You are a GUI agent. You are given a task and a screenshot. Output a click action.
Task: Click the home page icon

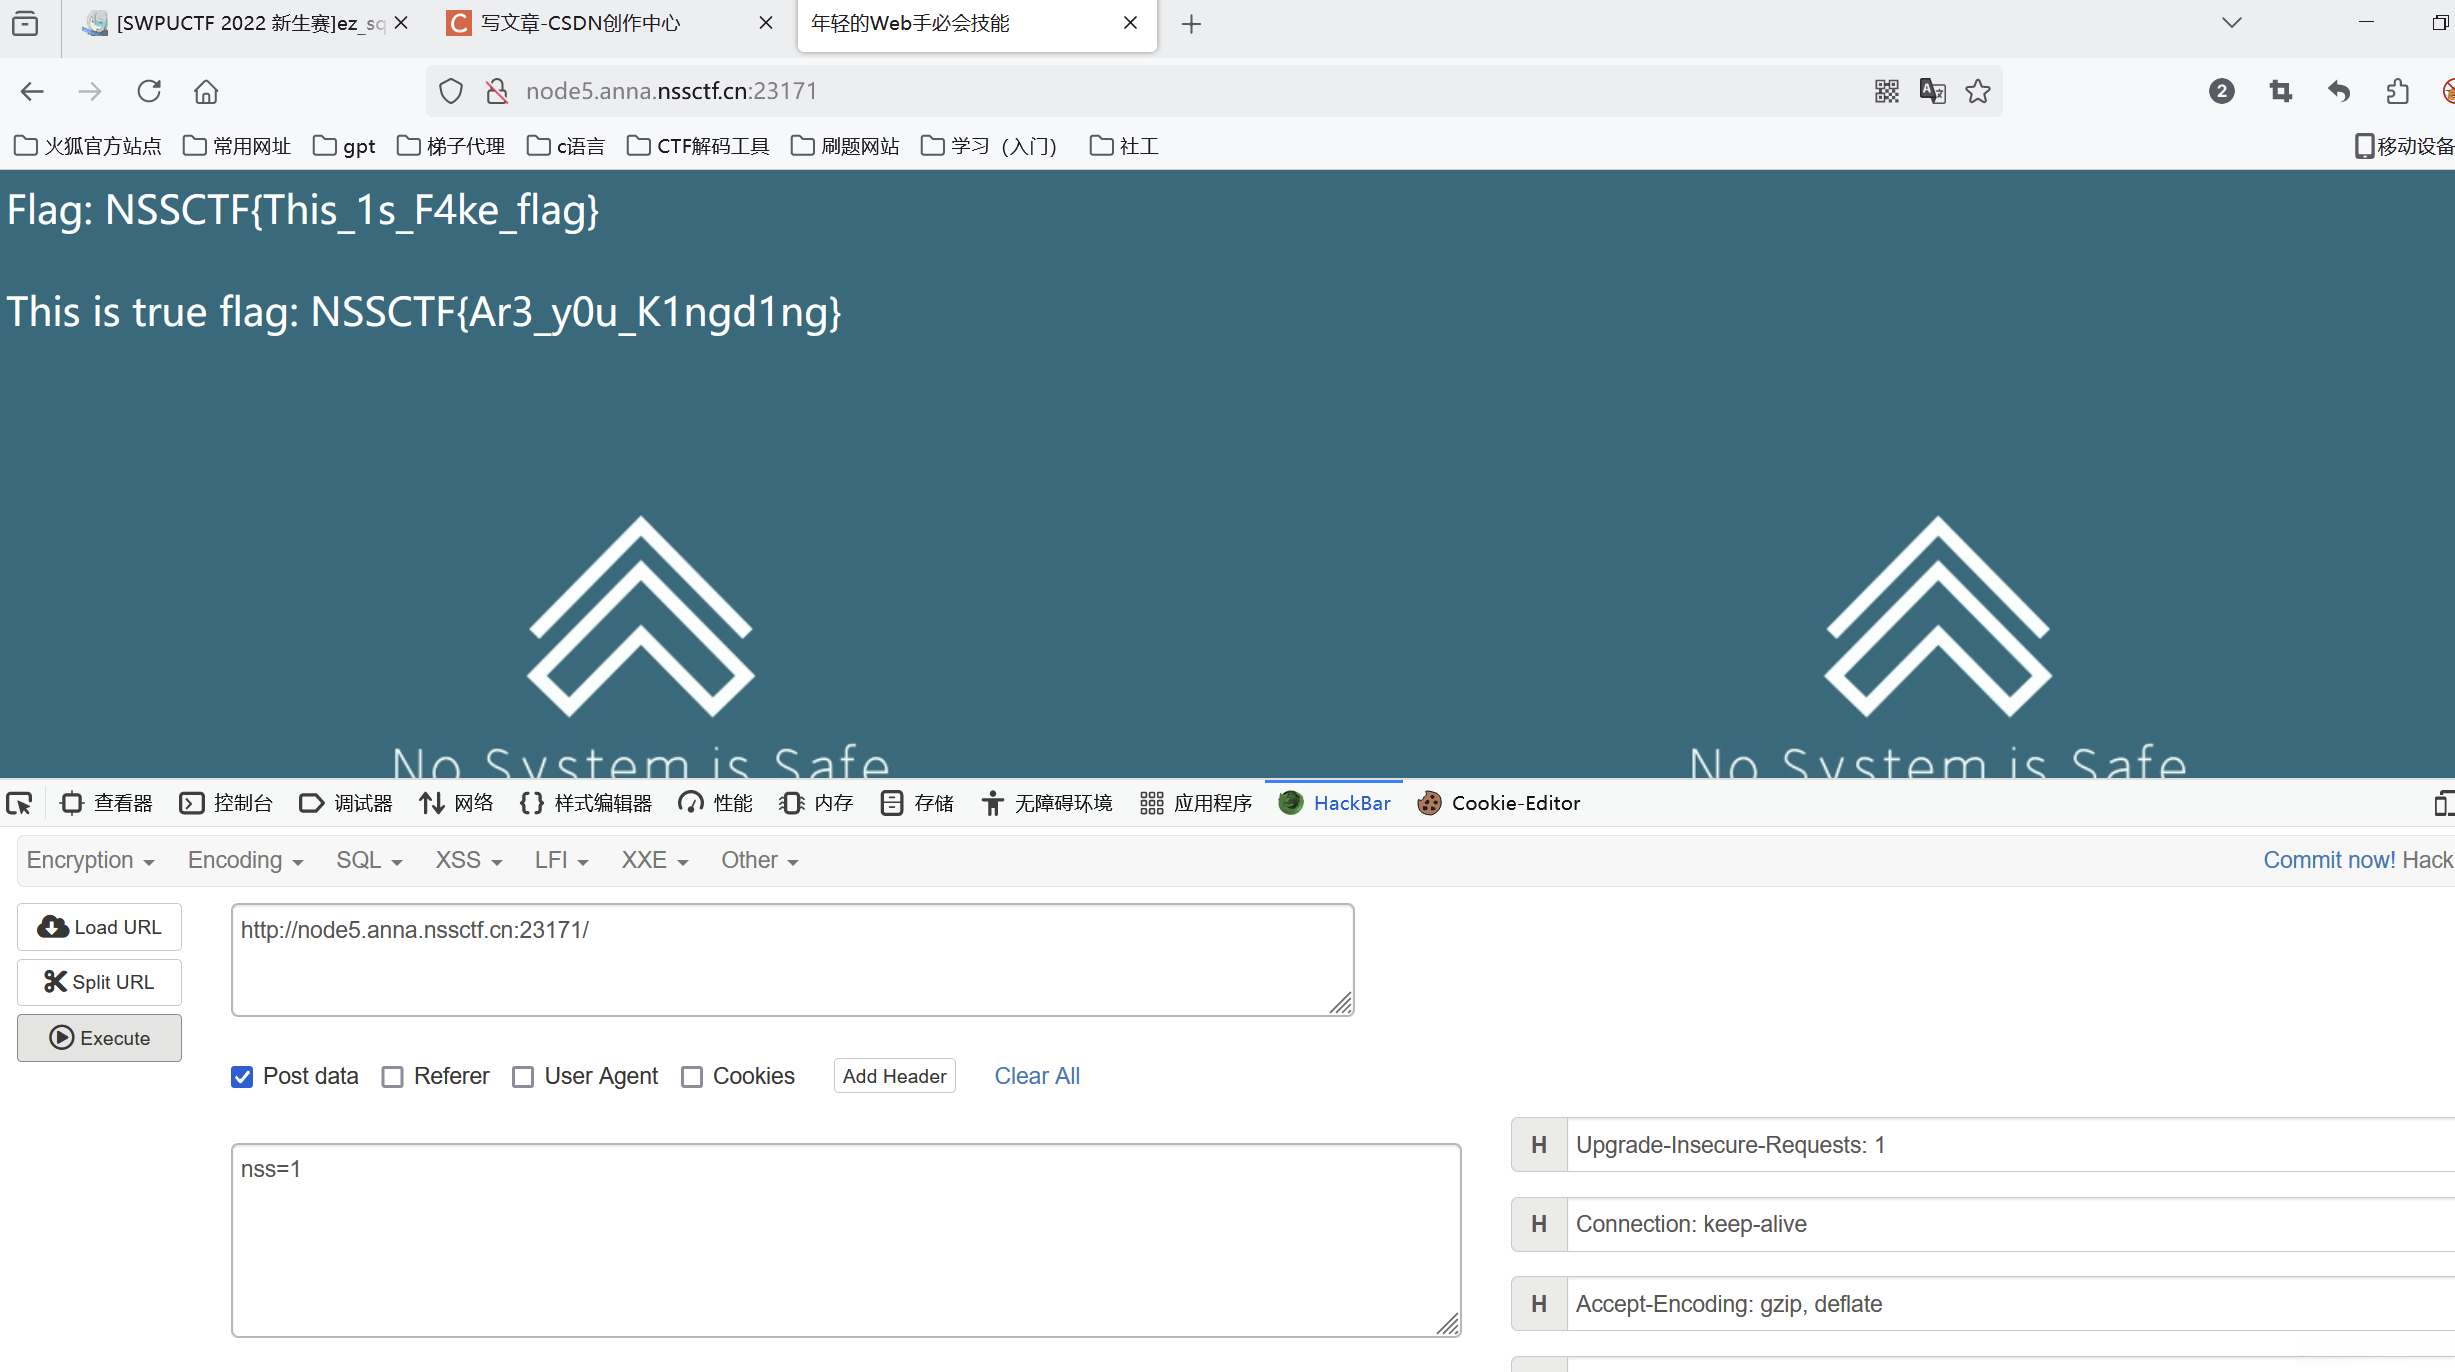pyautogui.click(x=206, y=91)
